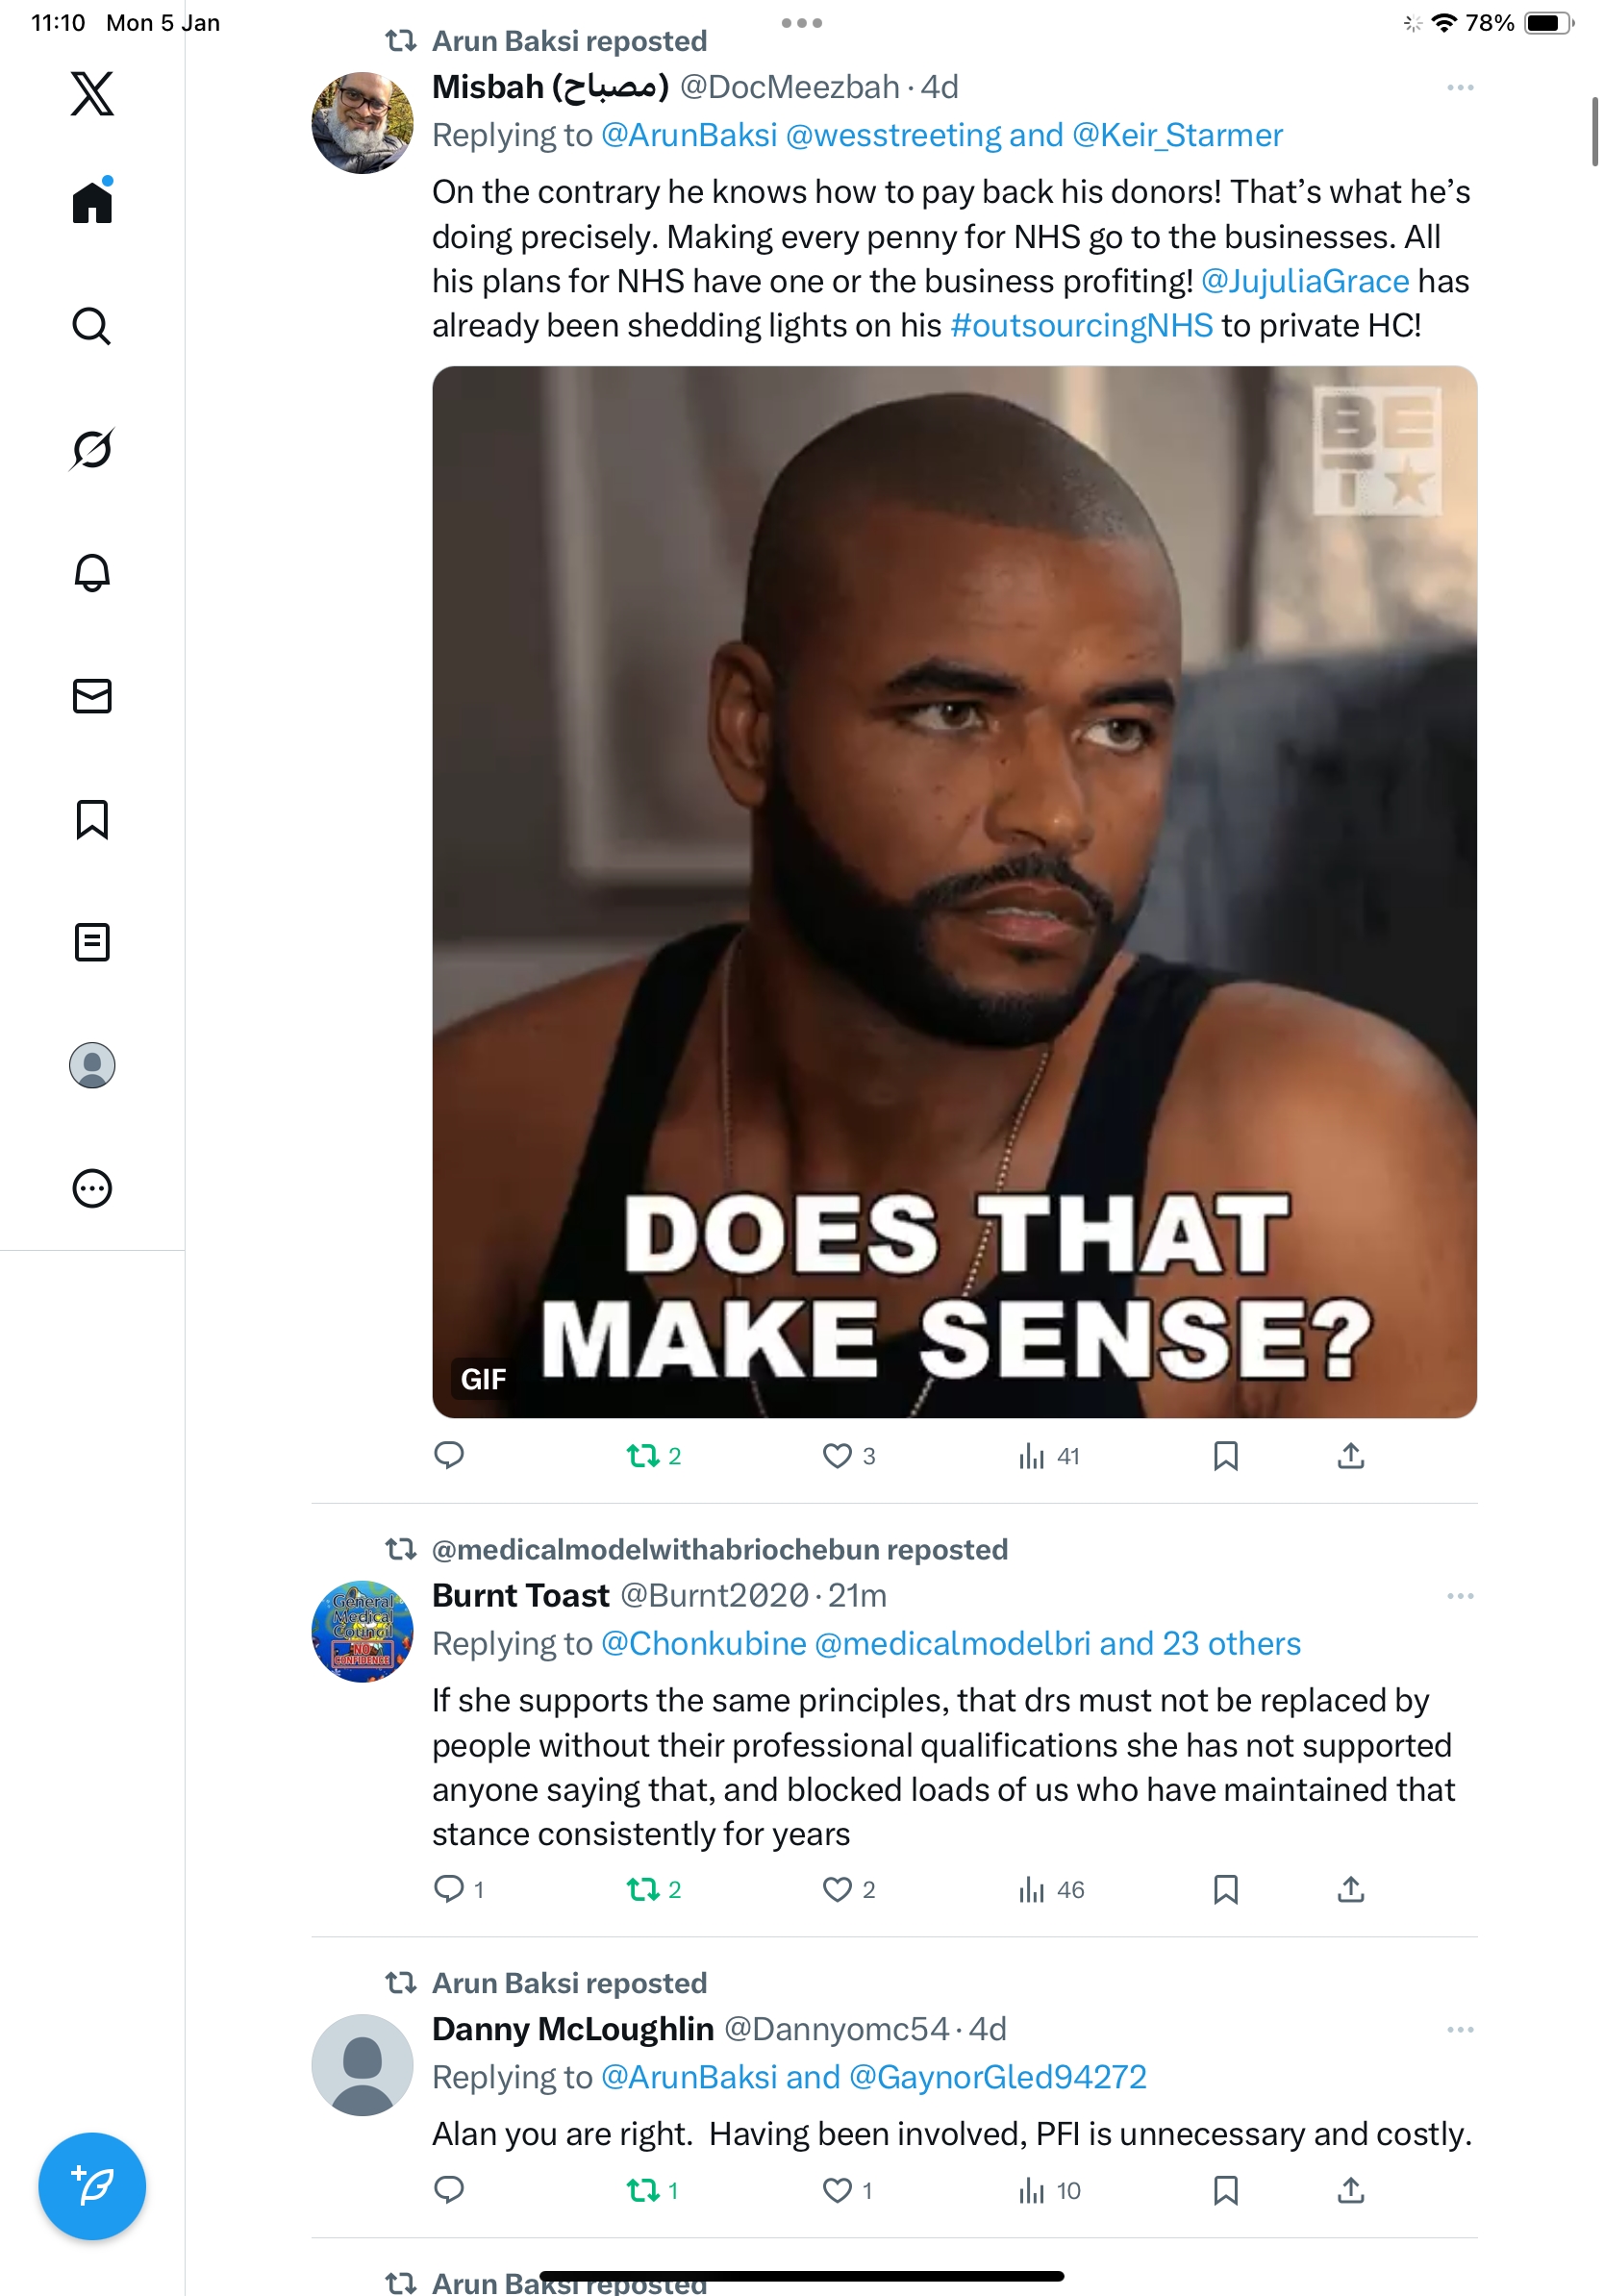Open Grok from the sidebar
Screen dimensions: 1604x2296
92,449
